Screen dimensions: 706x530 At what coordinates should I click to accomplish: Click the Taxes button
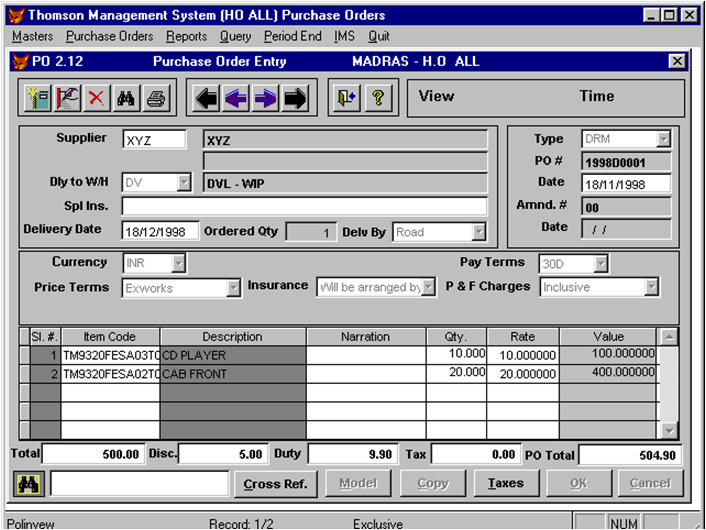click(506, 483)
